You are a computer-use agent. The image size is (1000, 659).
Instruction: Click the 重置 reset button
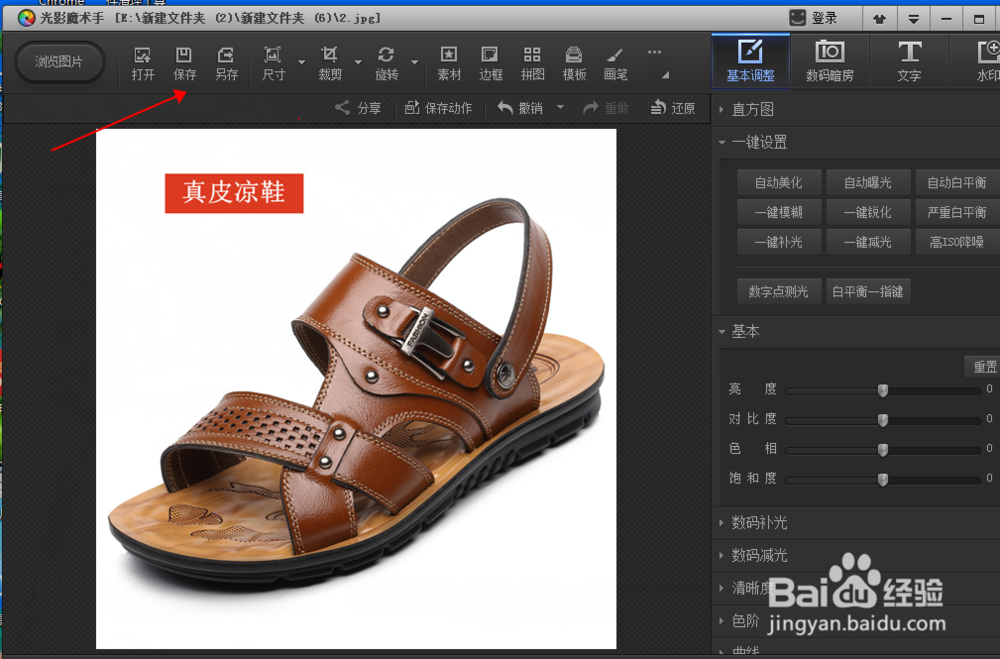click(x=983, y=366)
